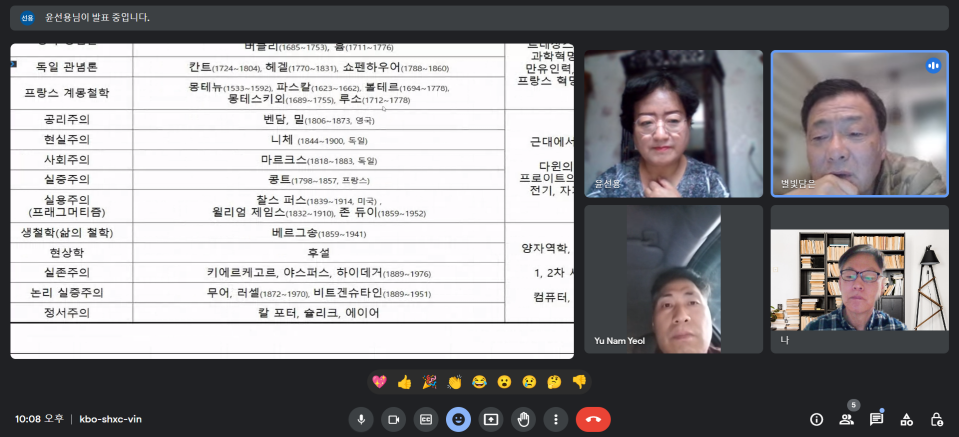Image resolution: width=959 pixels, height=437 pixels.
Task: Mute the microphone in the call bar
Action: 361,419
